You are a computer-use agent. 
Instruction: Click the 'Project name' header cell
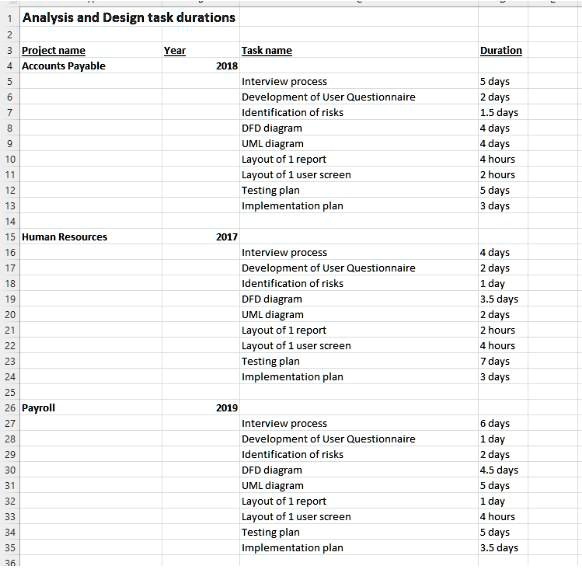(x=91, y=50)
